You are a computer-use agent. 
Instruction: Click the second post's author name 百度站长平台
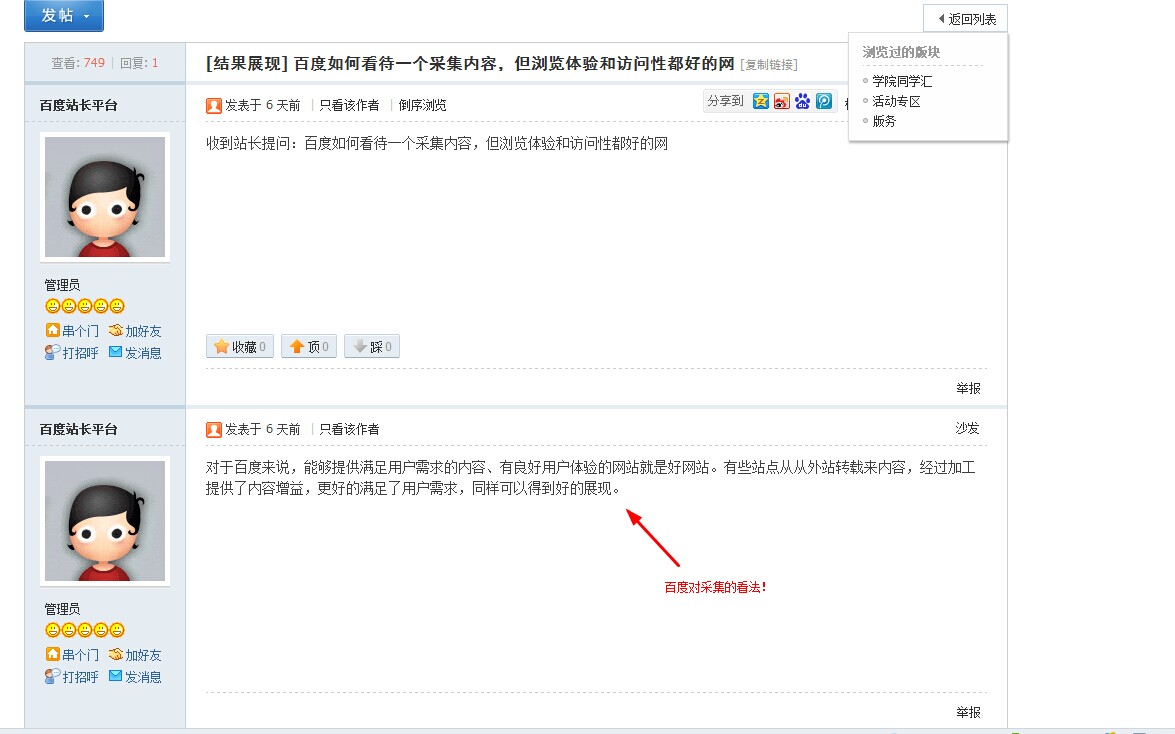coord(79,430)
